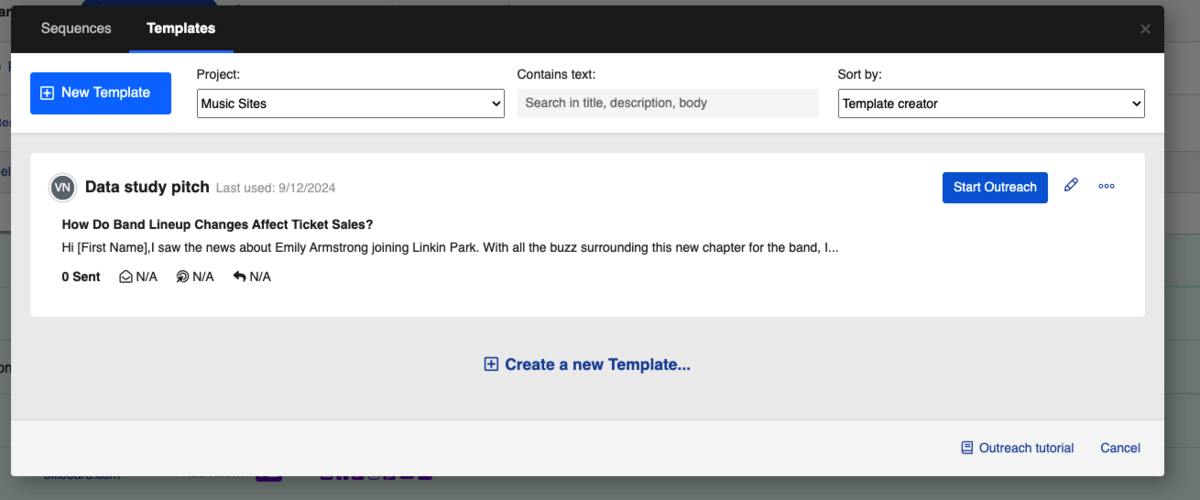
Task: Click the Data study pitch template title
Action: [x=147, y=187]
